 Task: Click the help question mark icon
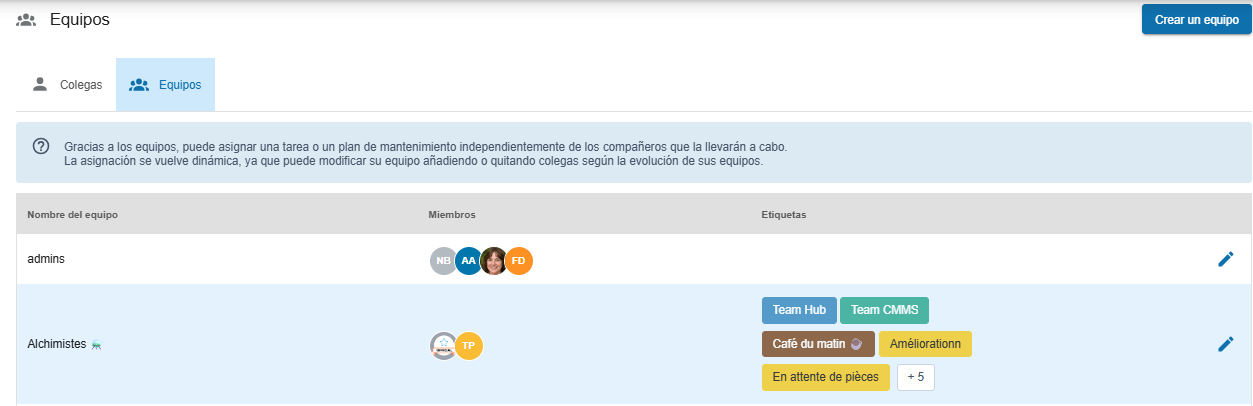click(x=41, y=146)
